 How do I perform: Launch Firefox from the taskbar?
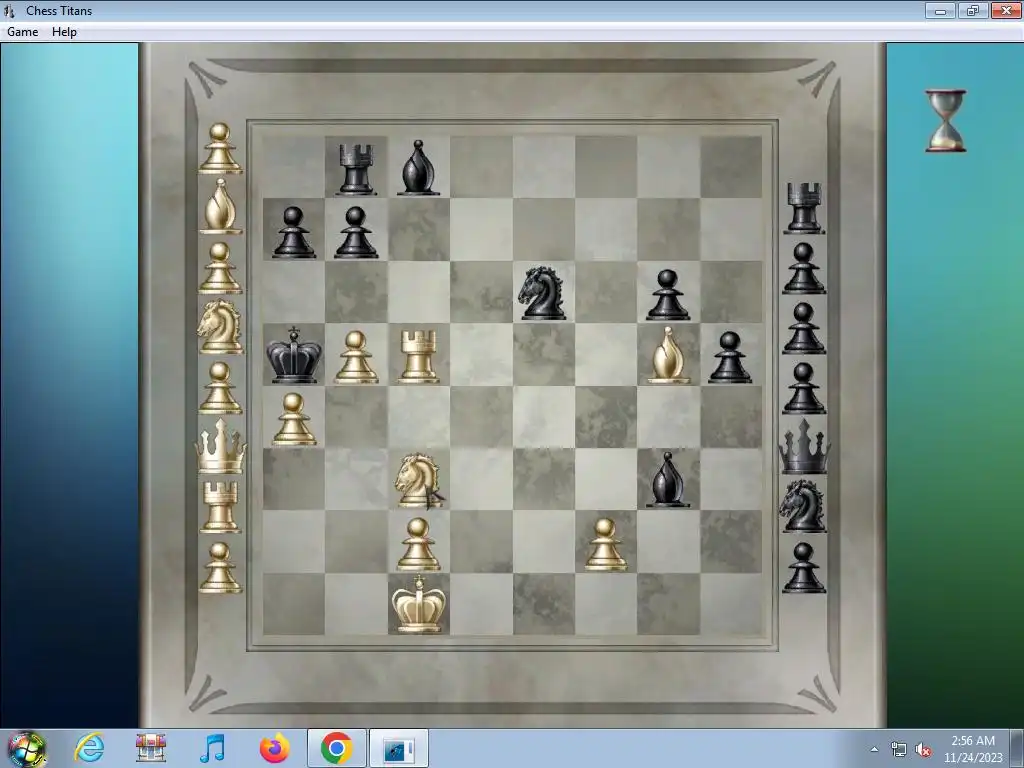[x=274, y=748]
